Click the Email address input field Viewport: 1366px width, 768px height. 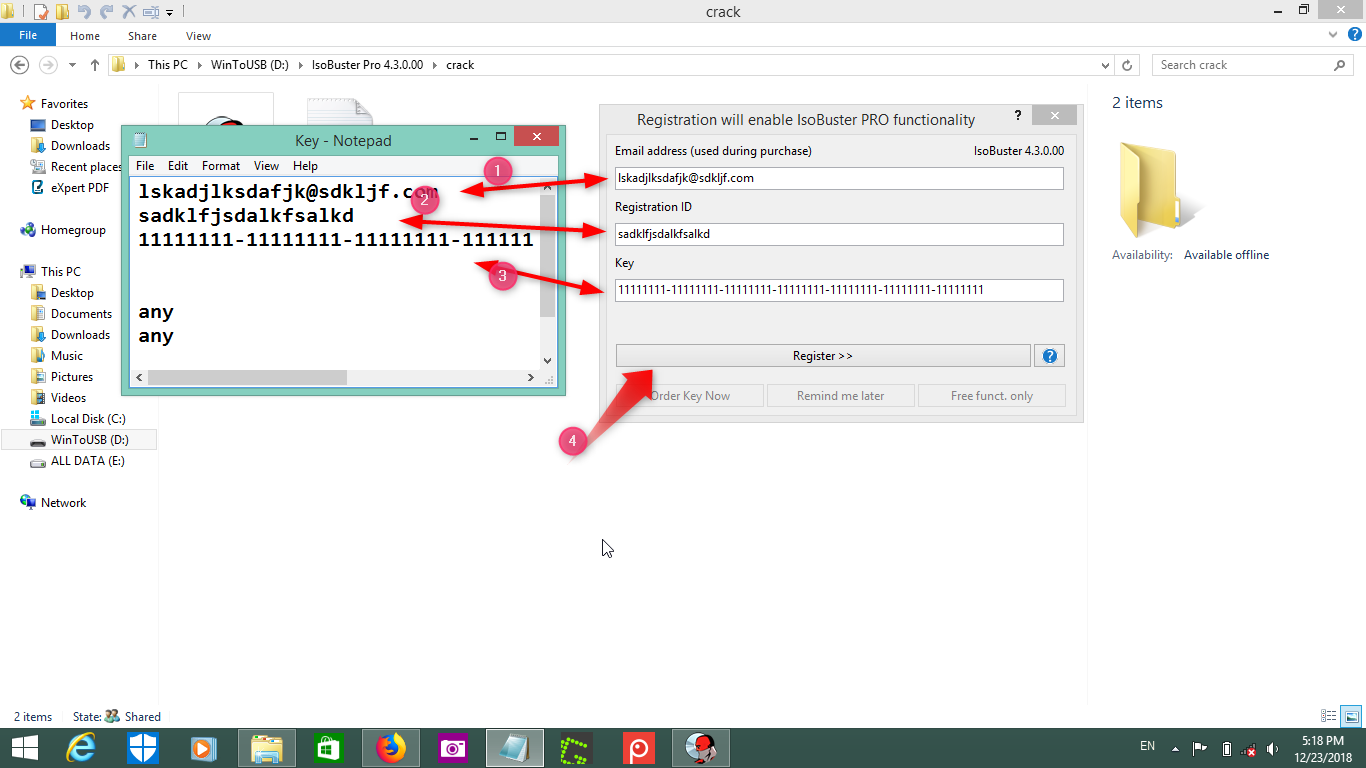(x=839, y=178)
